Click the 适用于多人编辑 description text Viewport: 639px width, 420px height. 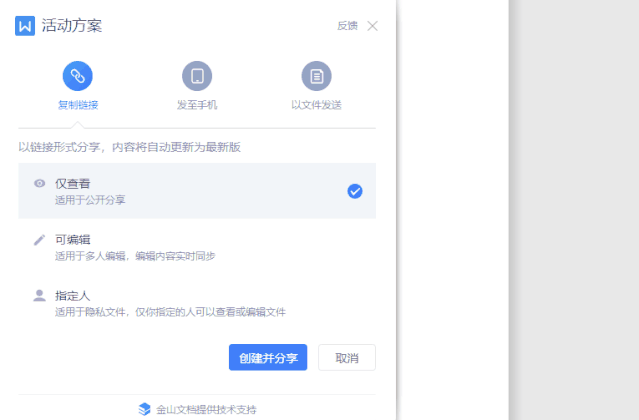coord(135,256)
